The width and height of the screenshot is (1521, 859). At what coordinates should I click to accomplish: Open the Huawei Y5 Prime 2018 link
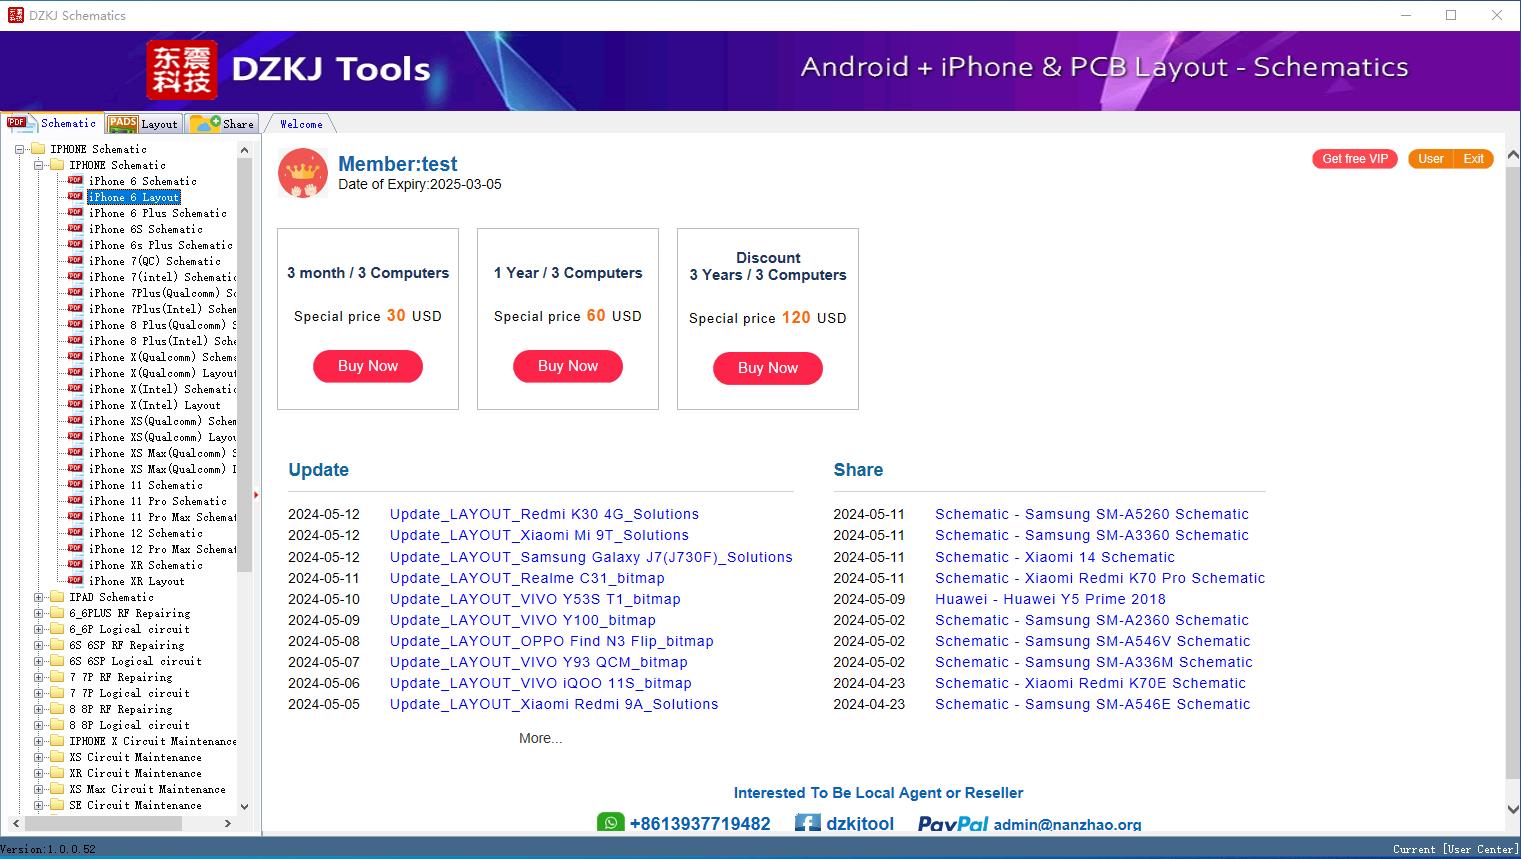[1050, 599]
